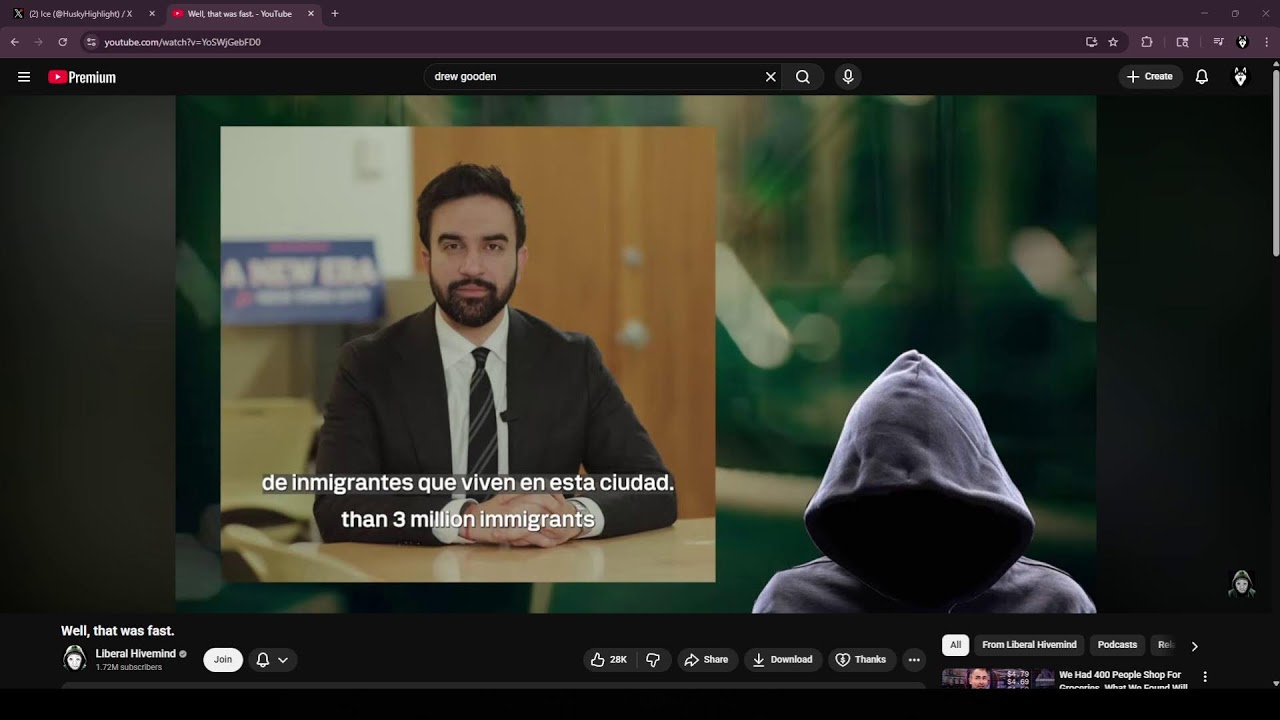1280x720 pixels.
Task: Open a new browser tab
Action: click(x=335, y=14)
